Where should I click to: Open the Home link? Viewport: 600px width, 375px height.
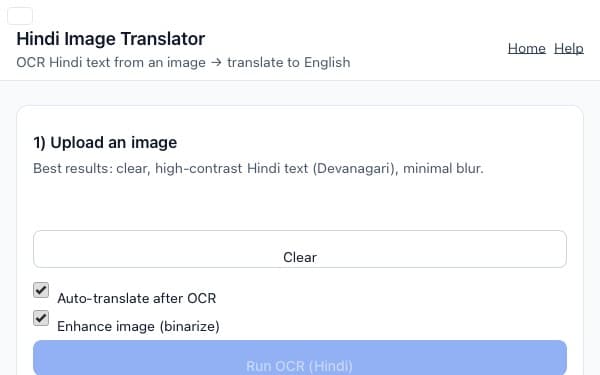click(x=527, y=49)
